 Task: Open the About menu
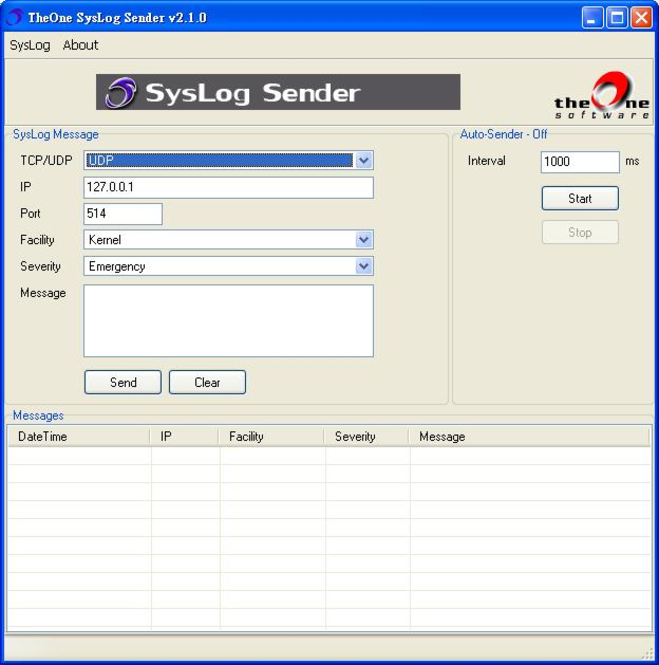81,45
